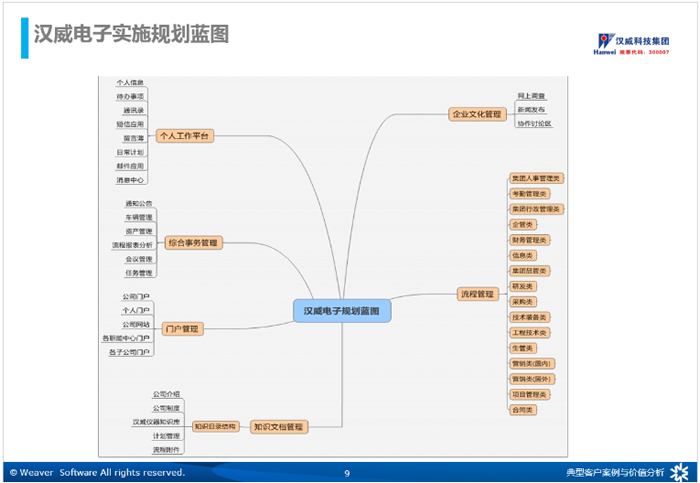The height and width of the screenshot is (483, 700).
Task: Click the 车辆管理 leaf item
Action: pos(139,217)
